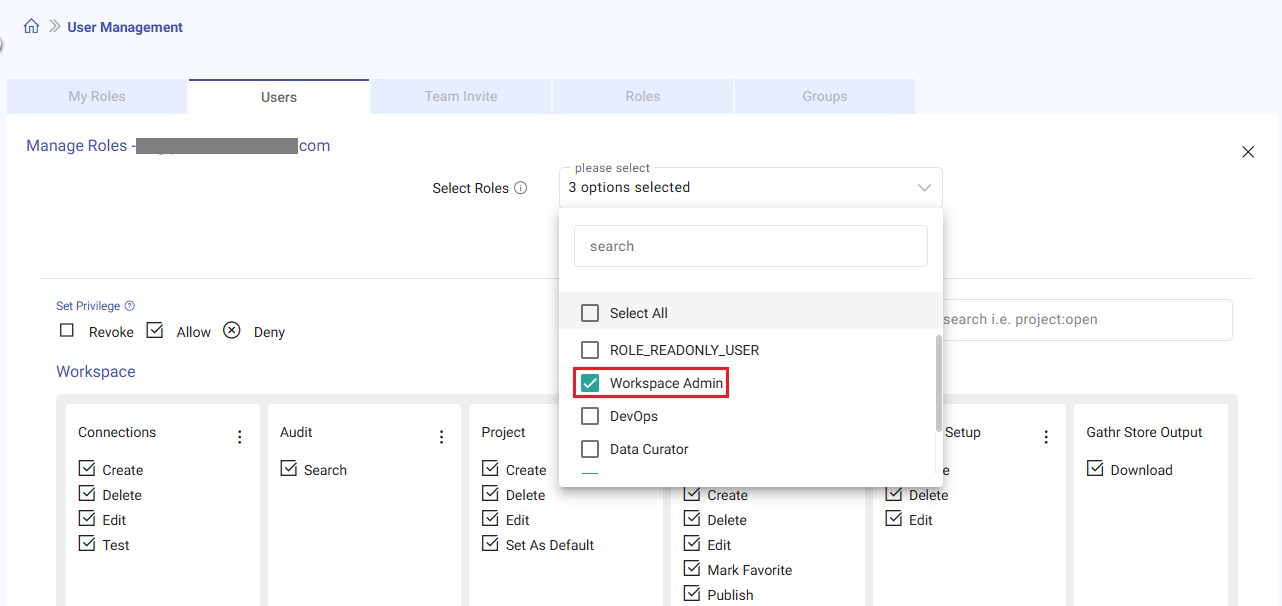Uncheck the Workspace Admin role
1282x606 pixels.
[590, 383]
